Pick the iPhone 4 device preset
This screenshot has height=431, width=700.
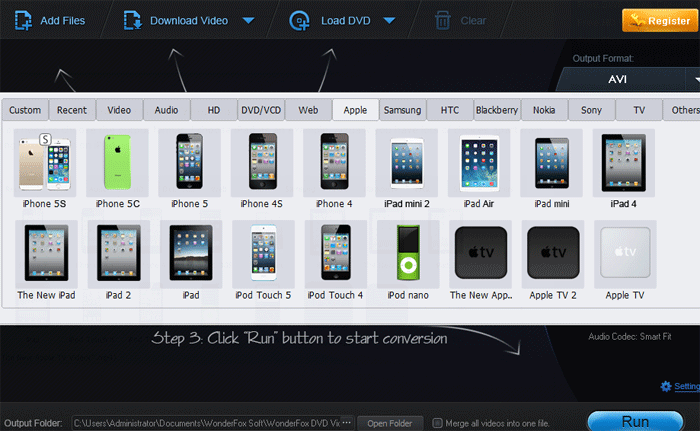pyautogui.click(x=334, y=163)
